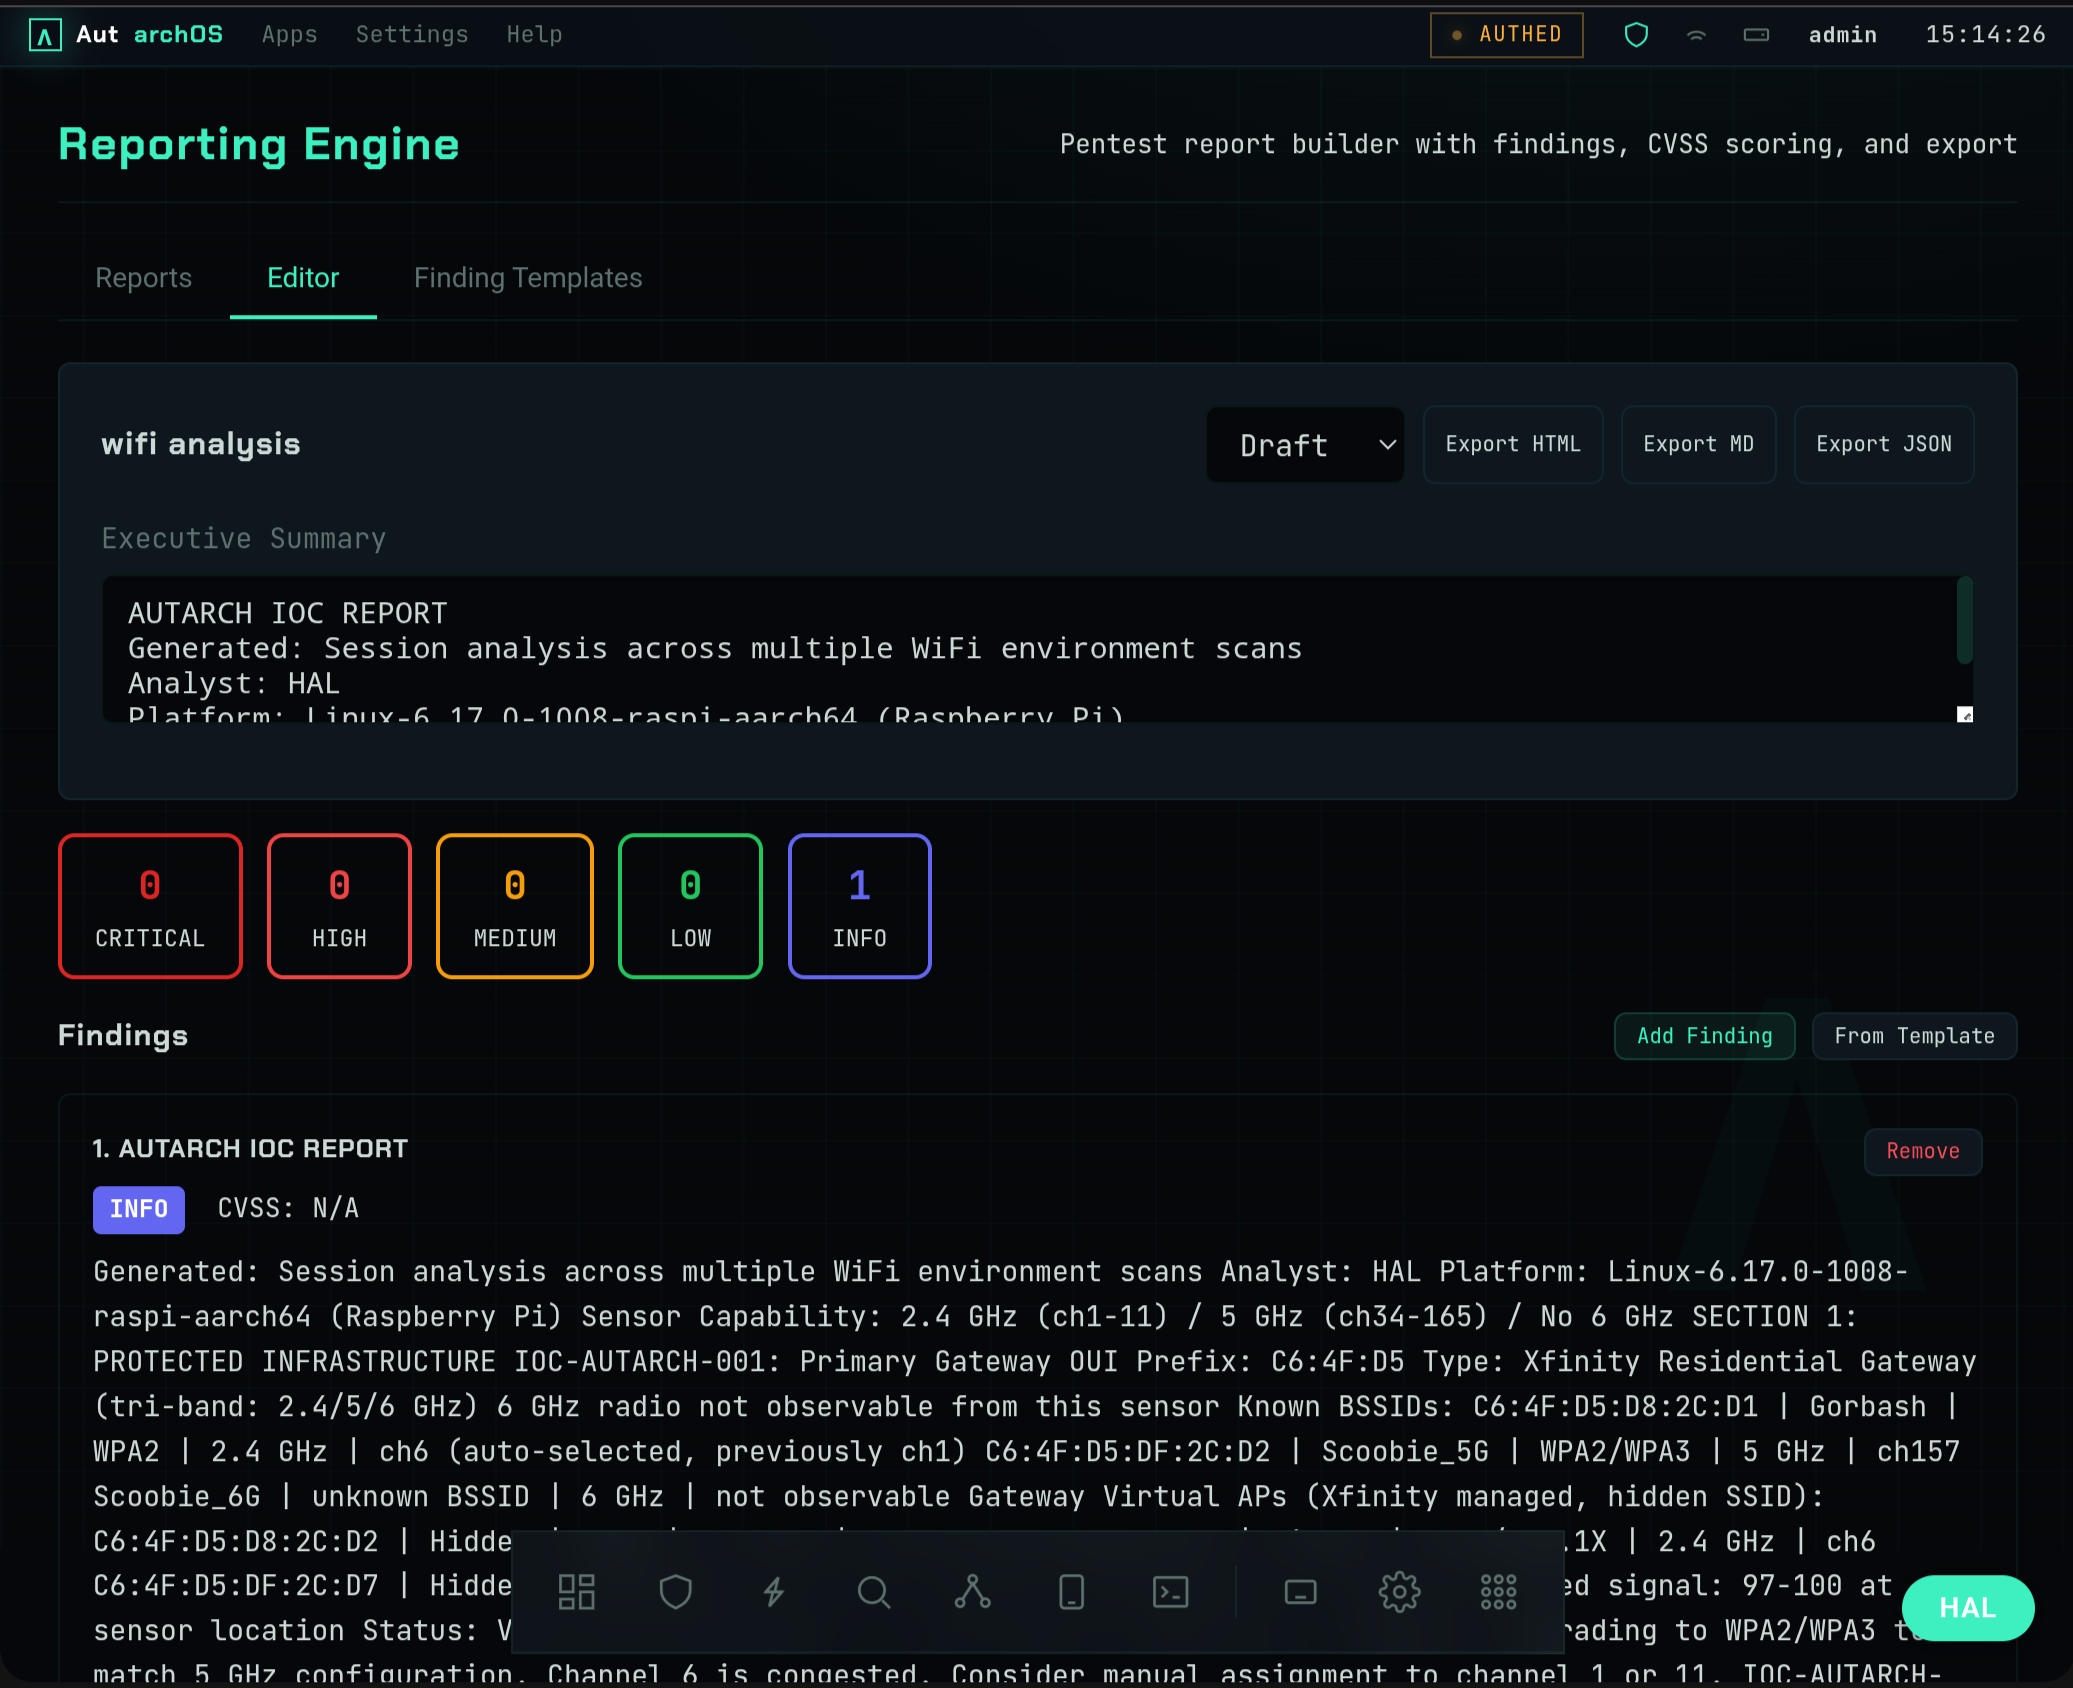Screen dimensions: 2073x1688
Task: Open the mobile phone icon in the dock
Action: pyautogui.click(x=1071, y=1591)
